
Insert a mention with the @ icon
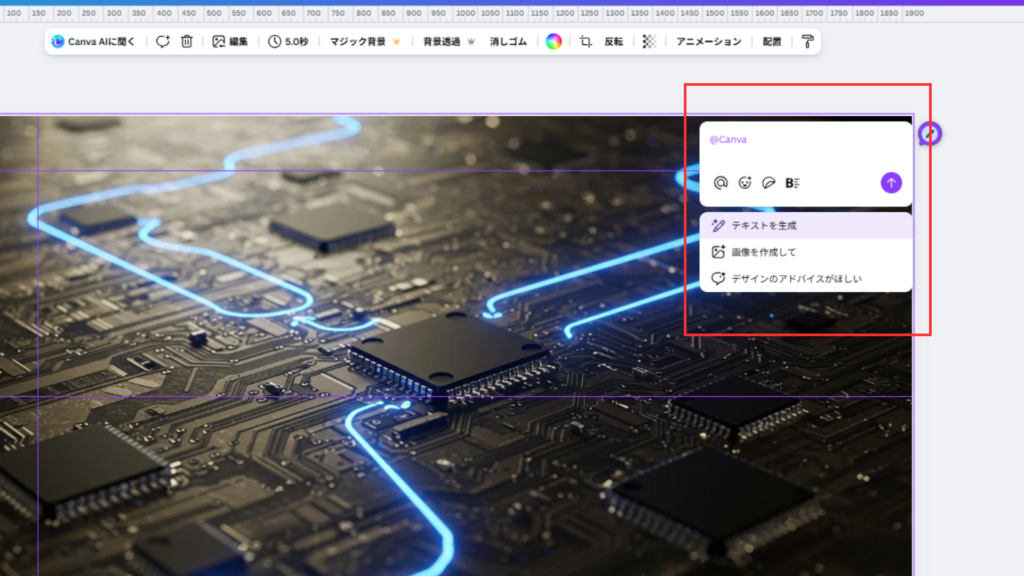tap(720, 183)
